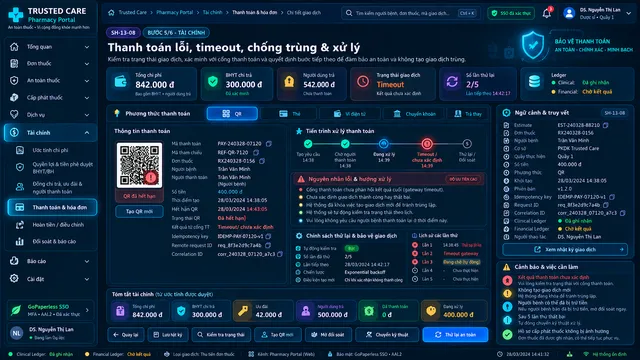Click the Trusted Care cross logo
The image size is (640, 360).
(16, 15)
